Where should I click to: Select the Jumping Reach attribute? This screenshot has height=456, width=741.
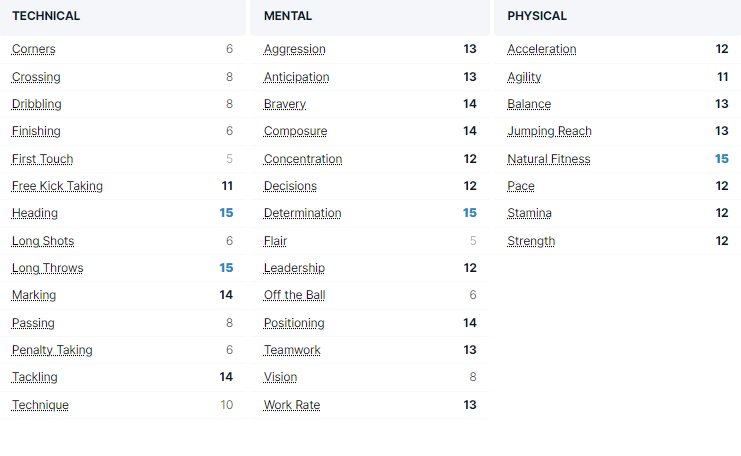[x=549, y=131]
